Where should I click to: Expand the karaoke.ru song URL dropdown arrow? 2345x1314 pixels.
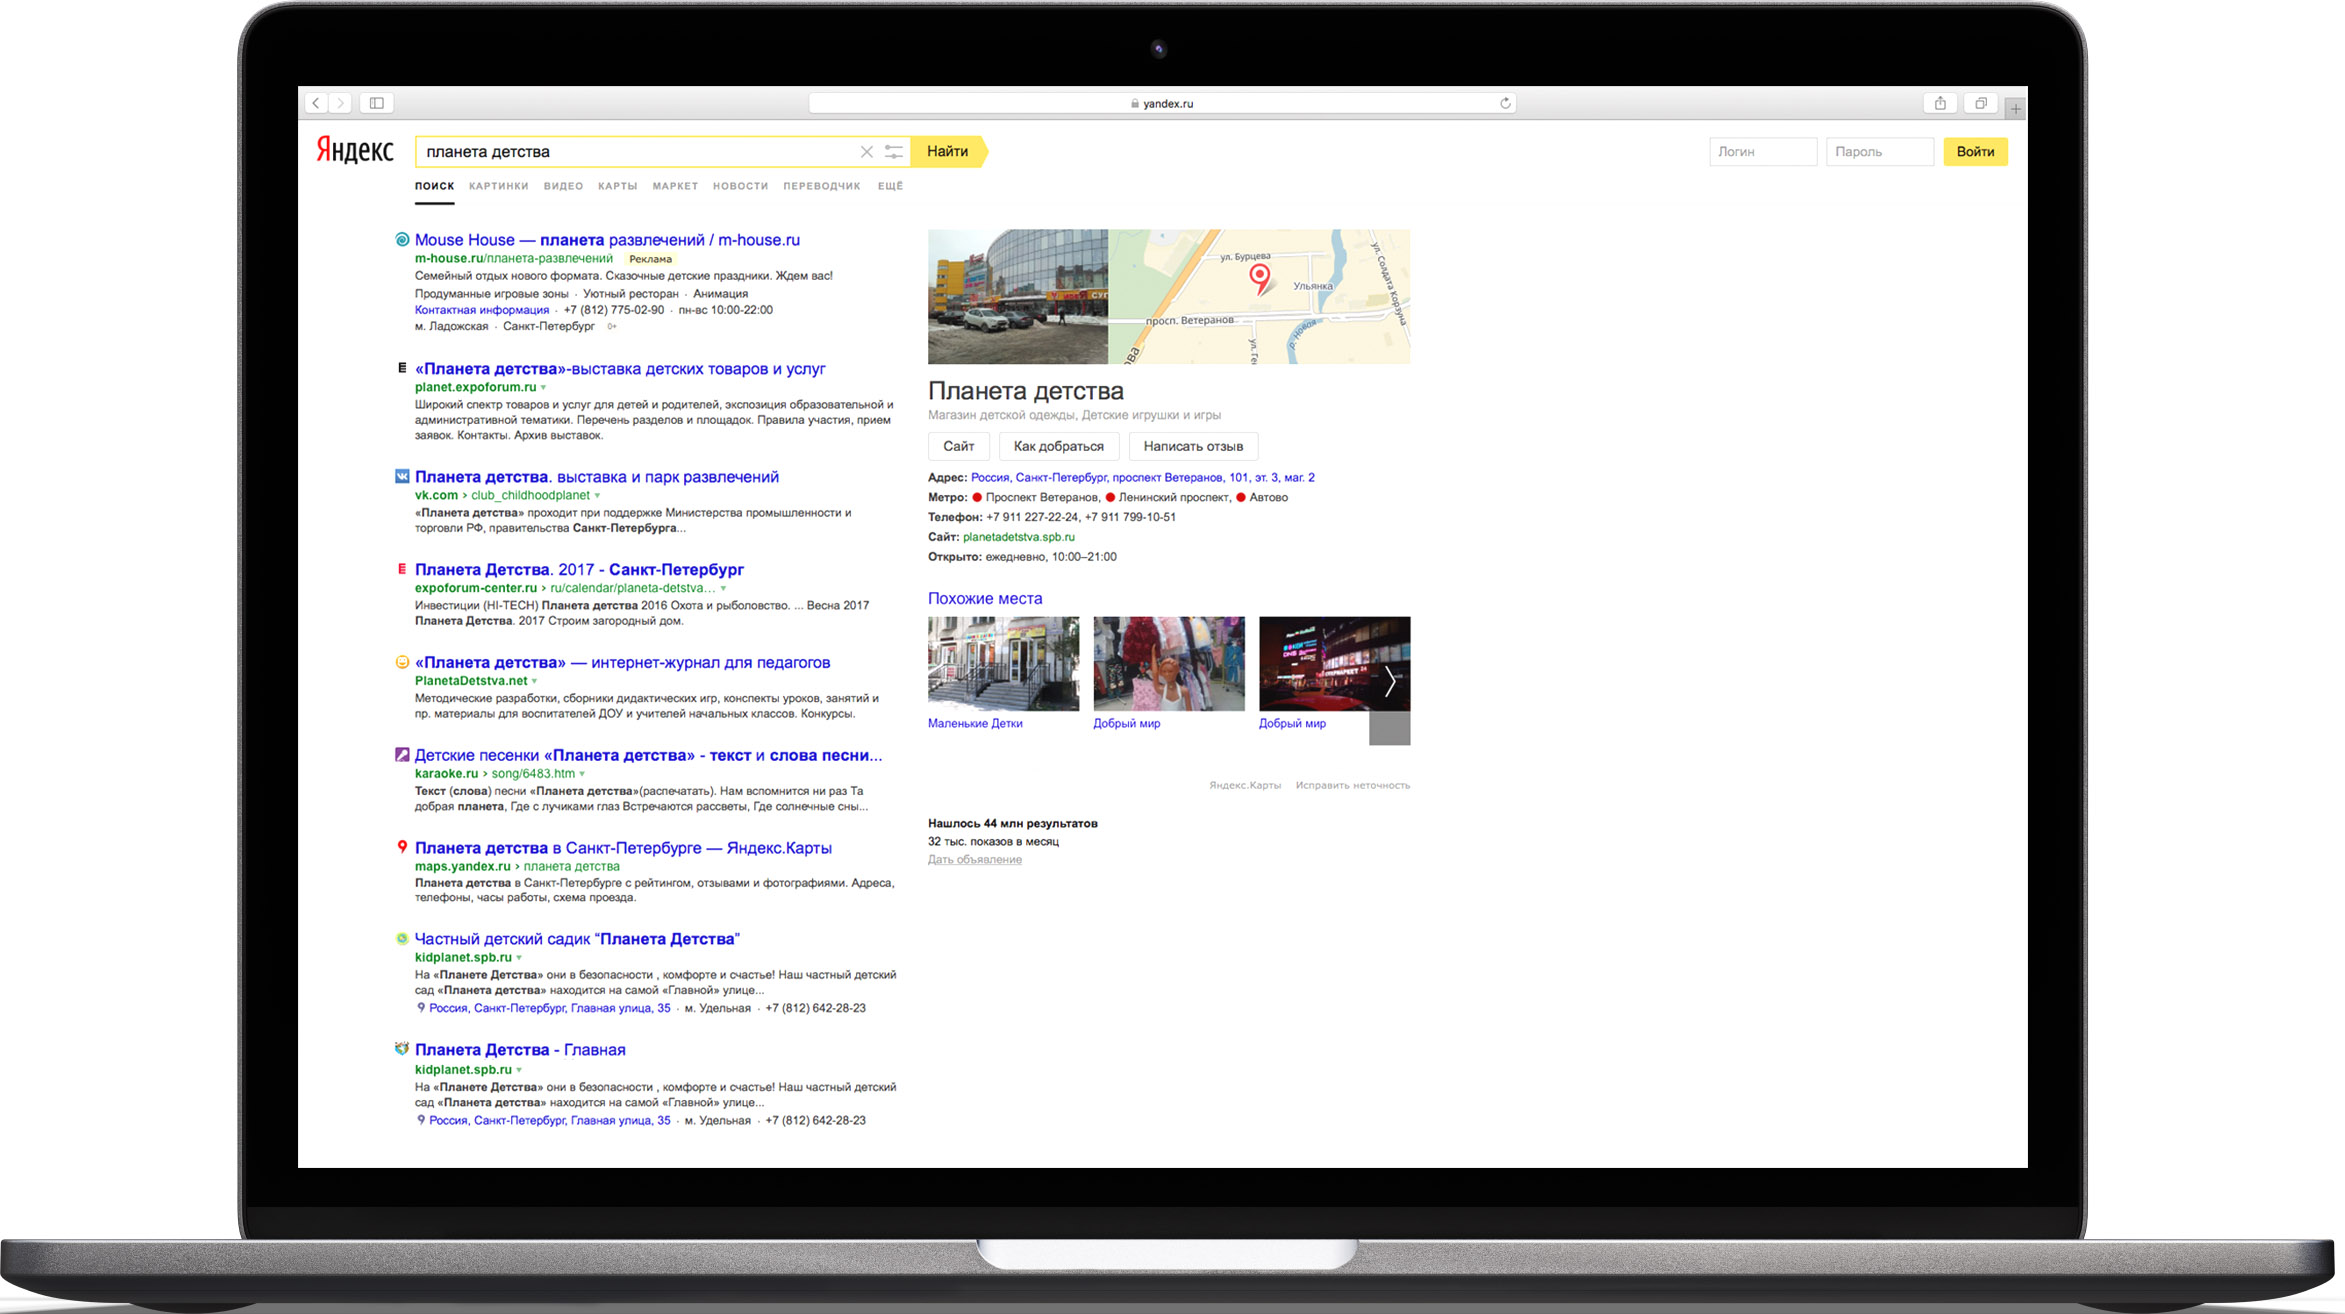click(x=582, y=774)
